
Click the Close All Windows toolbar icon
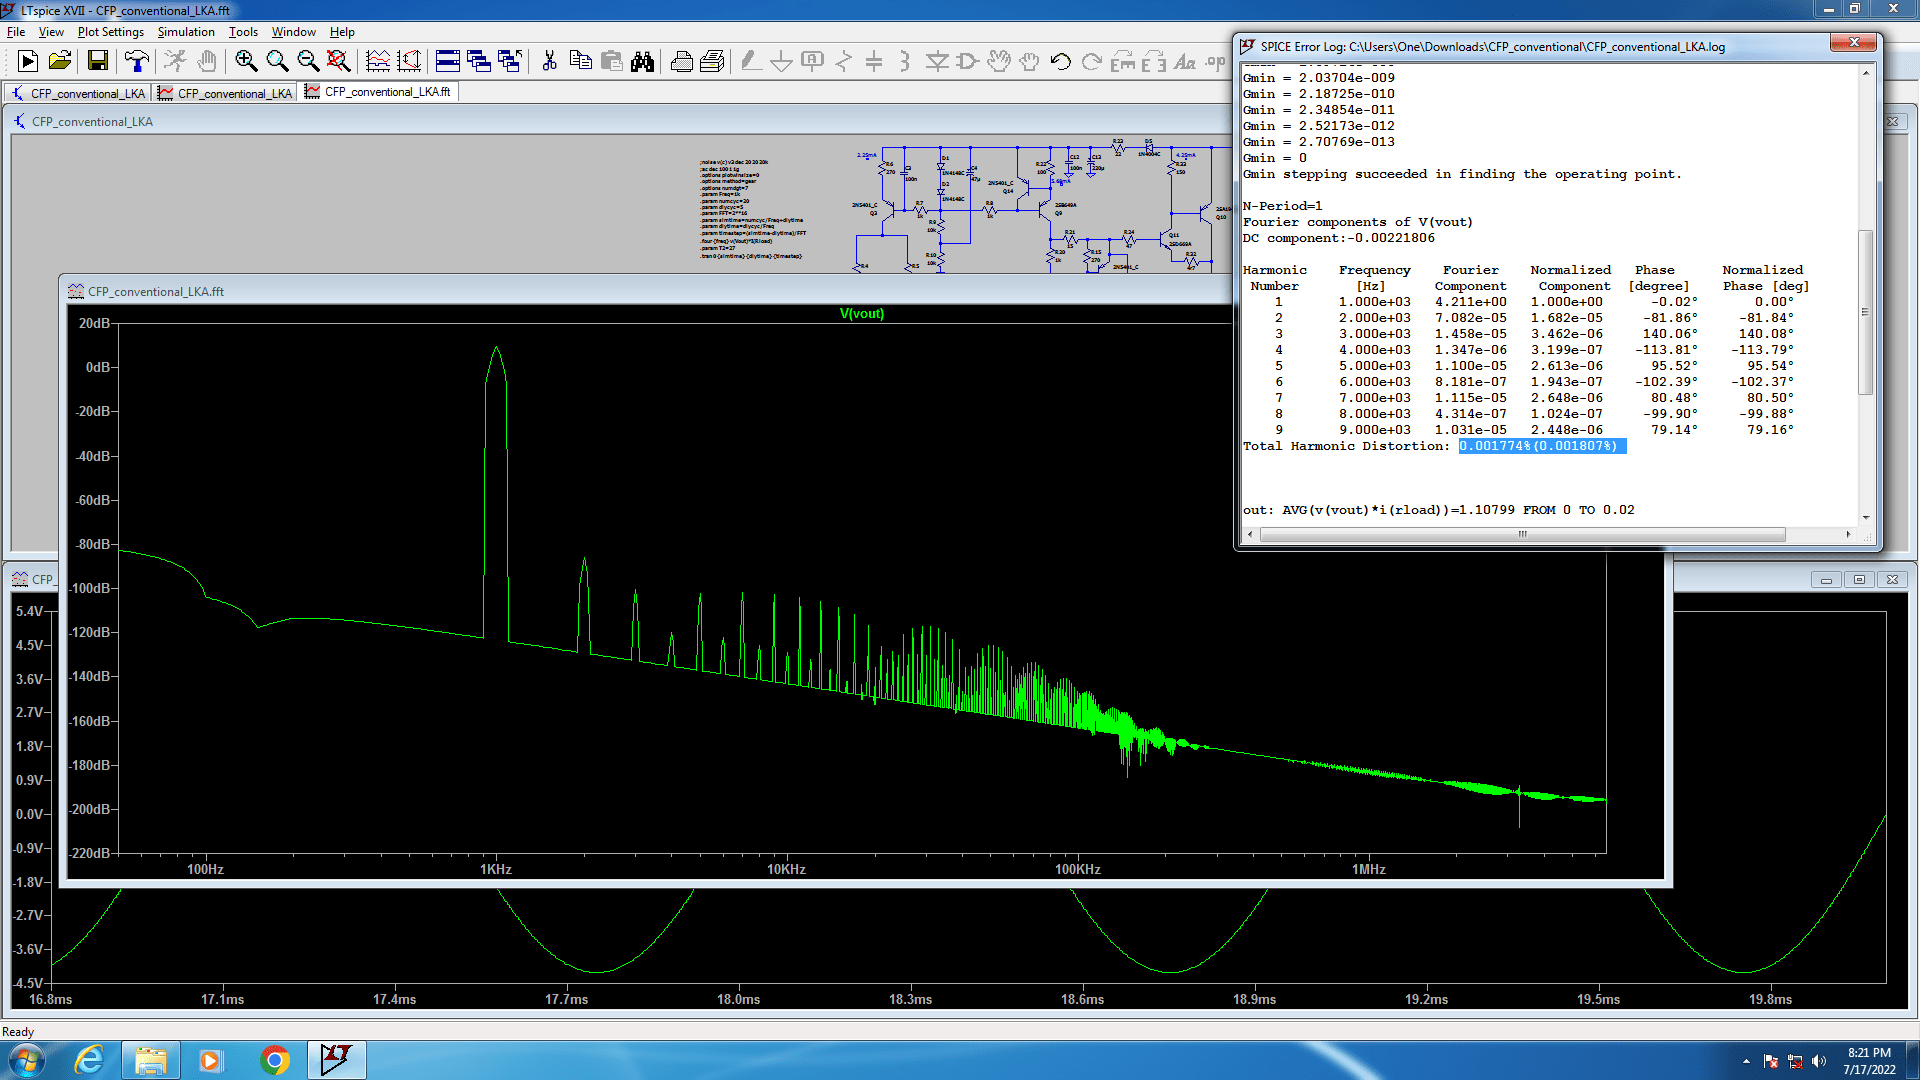(x=510, y=62)
